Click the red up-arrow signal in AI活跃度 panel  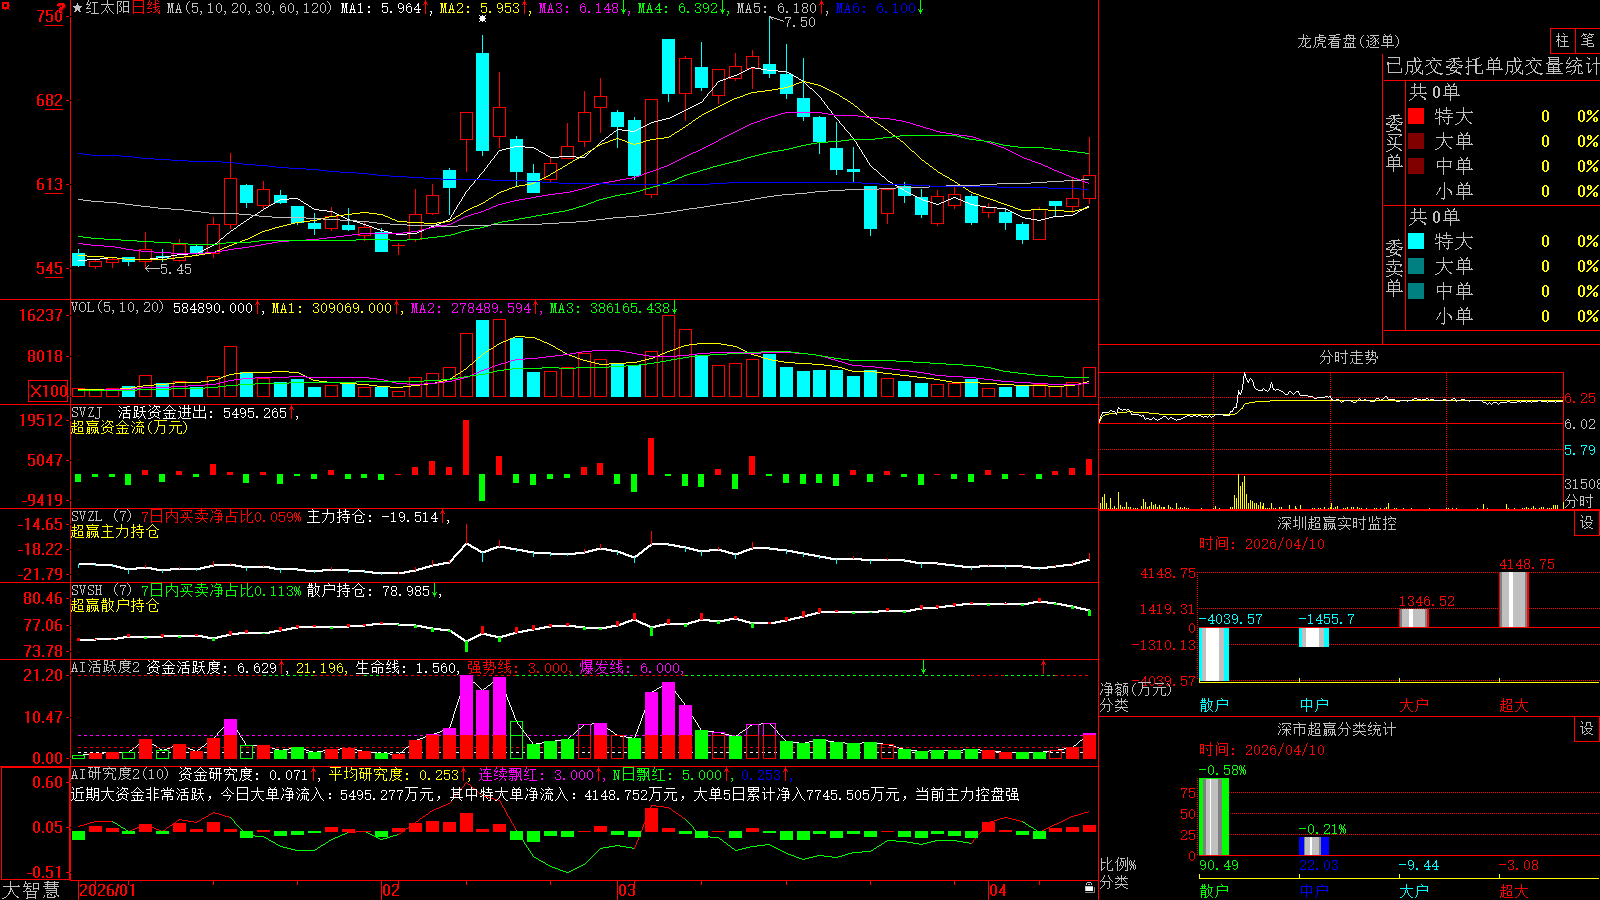point(1043,666)
